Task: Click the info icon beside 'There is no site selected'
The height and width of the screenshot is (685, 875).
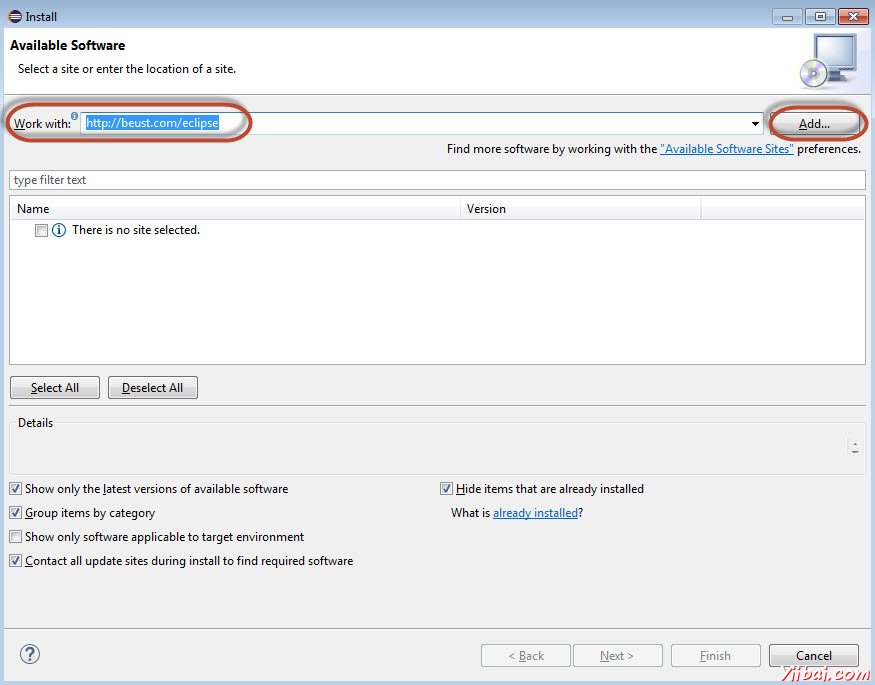Action: click(57, 230)
